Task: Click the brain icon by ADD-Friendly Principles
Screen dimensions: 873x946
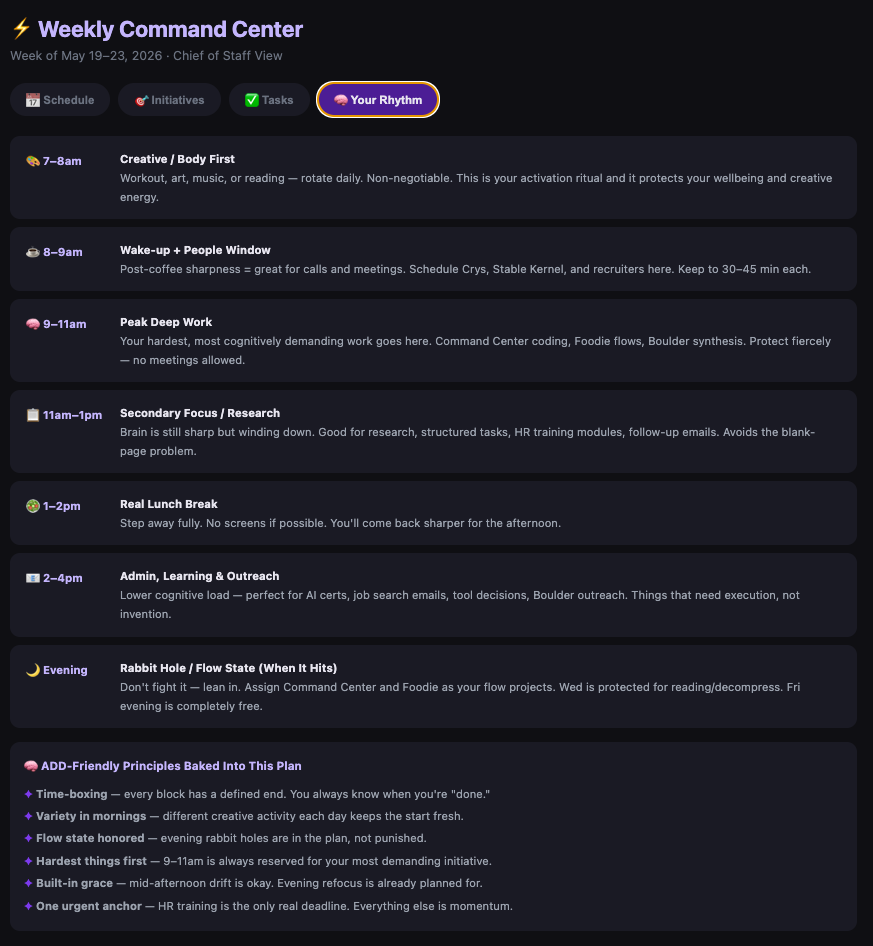Action: (31, 766)
